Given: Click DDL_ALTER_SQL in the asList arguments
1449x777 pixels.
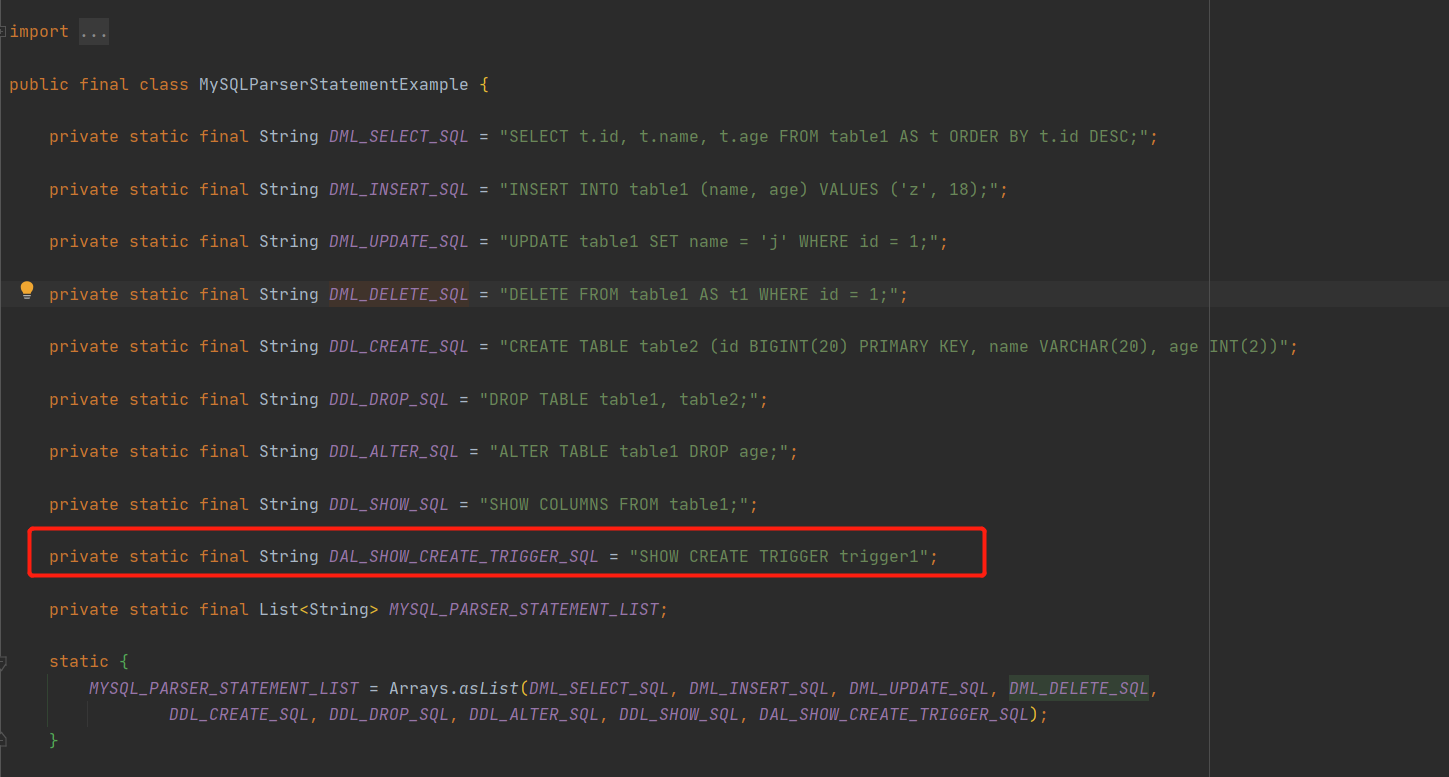Looking at the screenshot, I should (533, 715).
